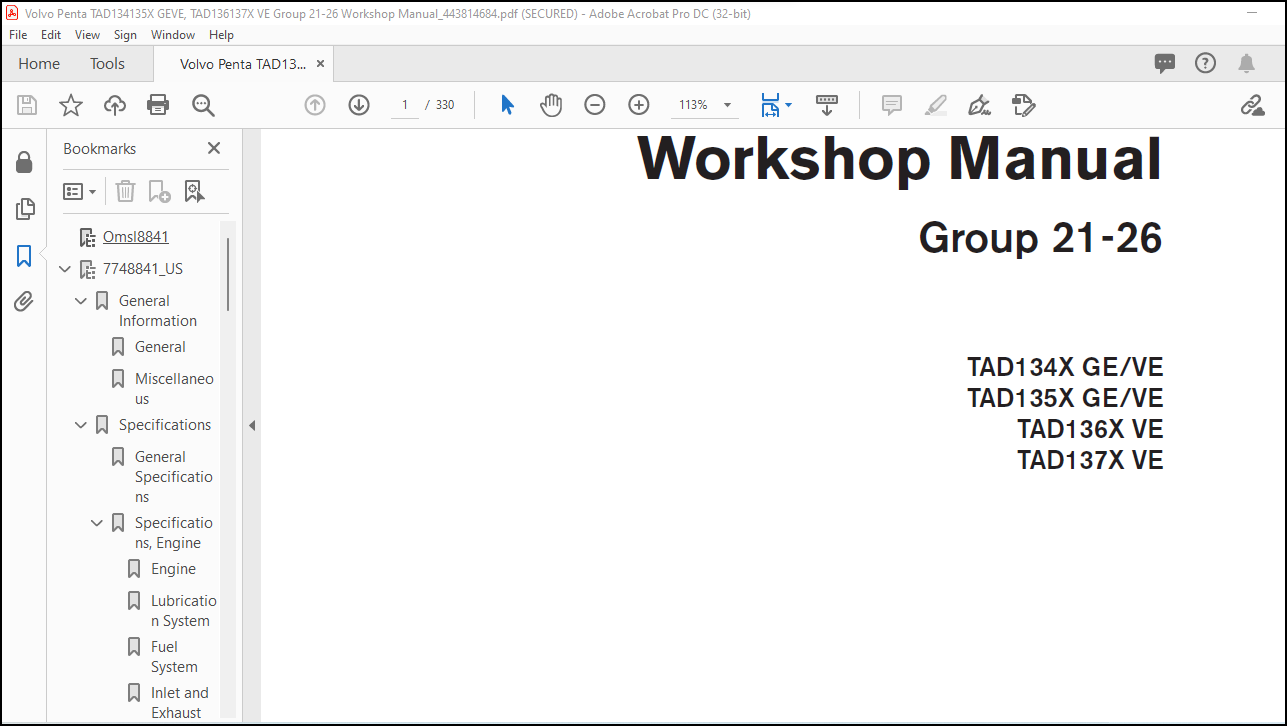Open the Edit menu
Screen dimensions: 1287x726
[x=51, y=34]
